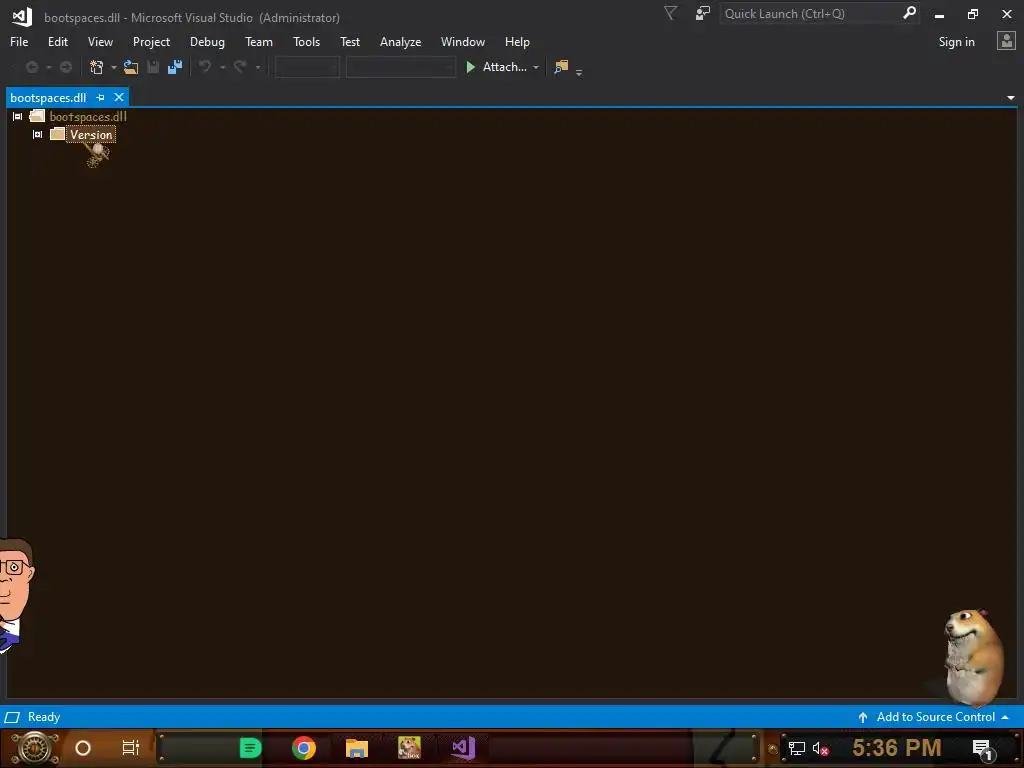Click the bootspaces.dll folder icon
Screen dimensions: 1024x768
(x=37, y=116)
